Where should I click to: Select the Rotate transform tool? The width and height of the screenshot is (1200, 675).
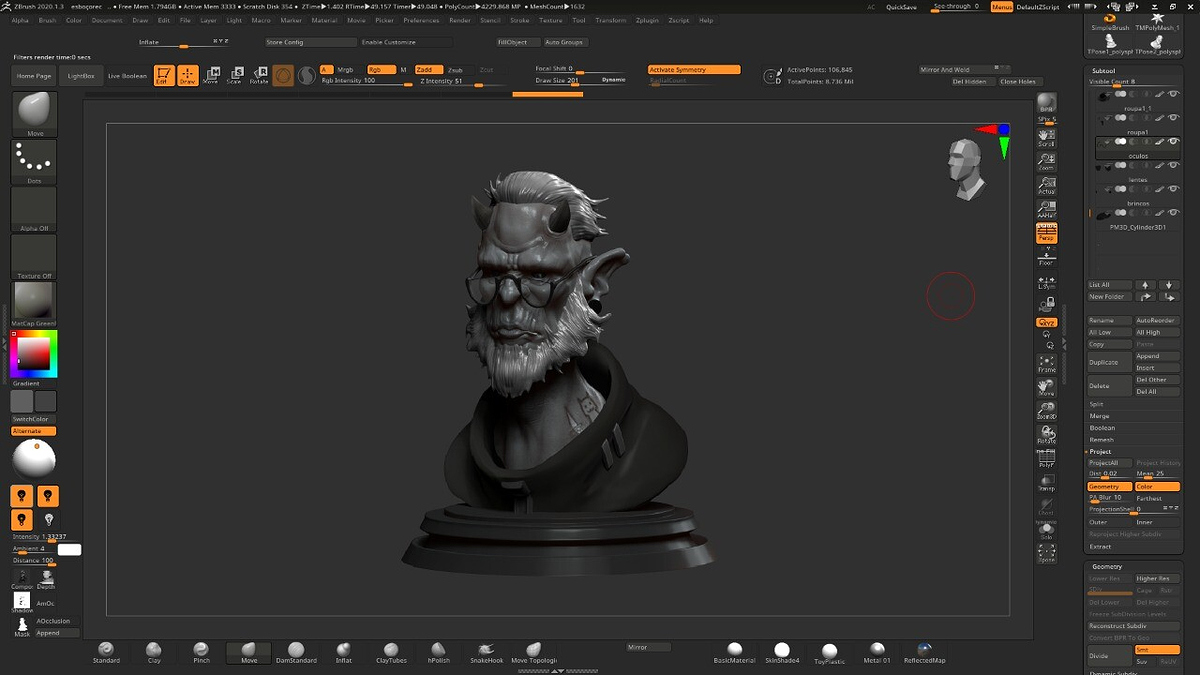pos(259,76)
